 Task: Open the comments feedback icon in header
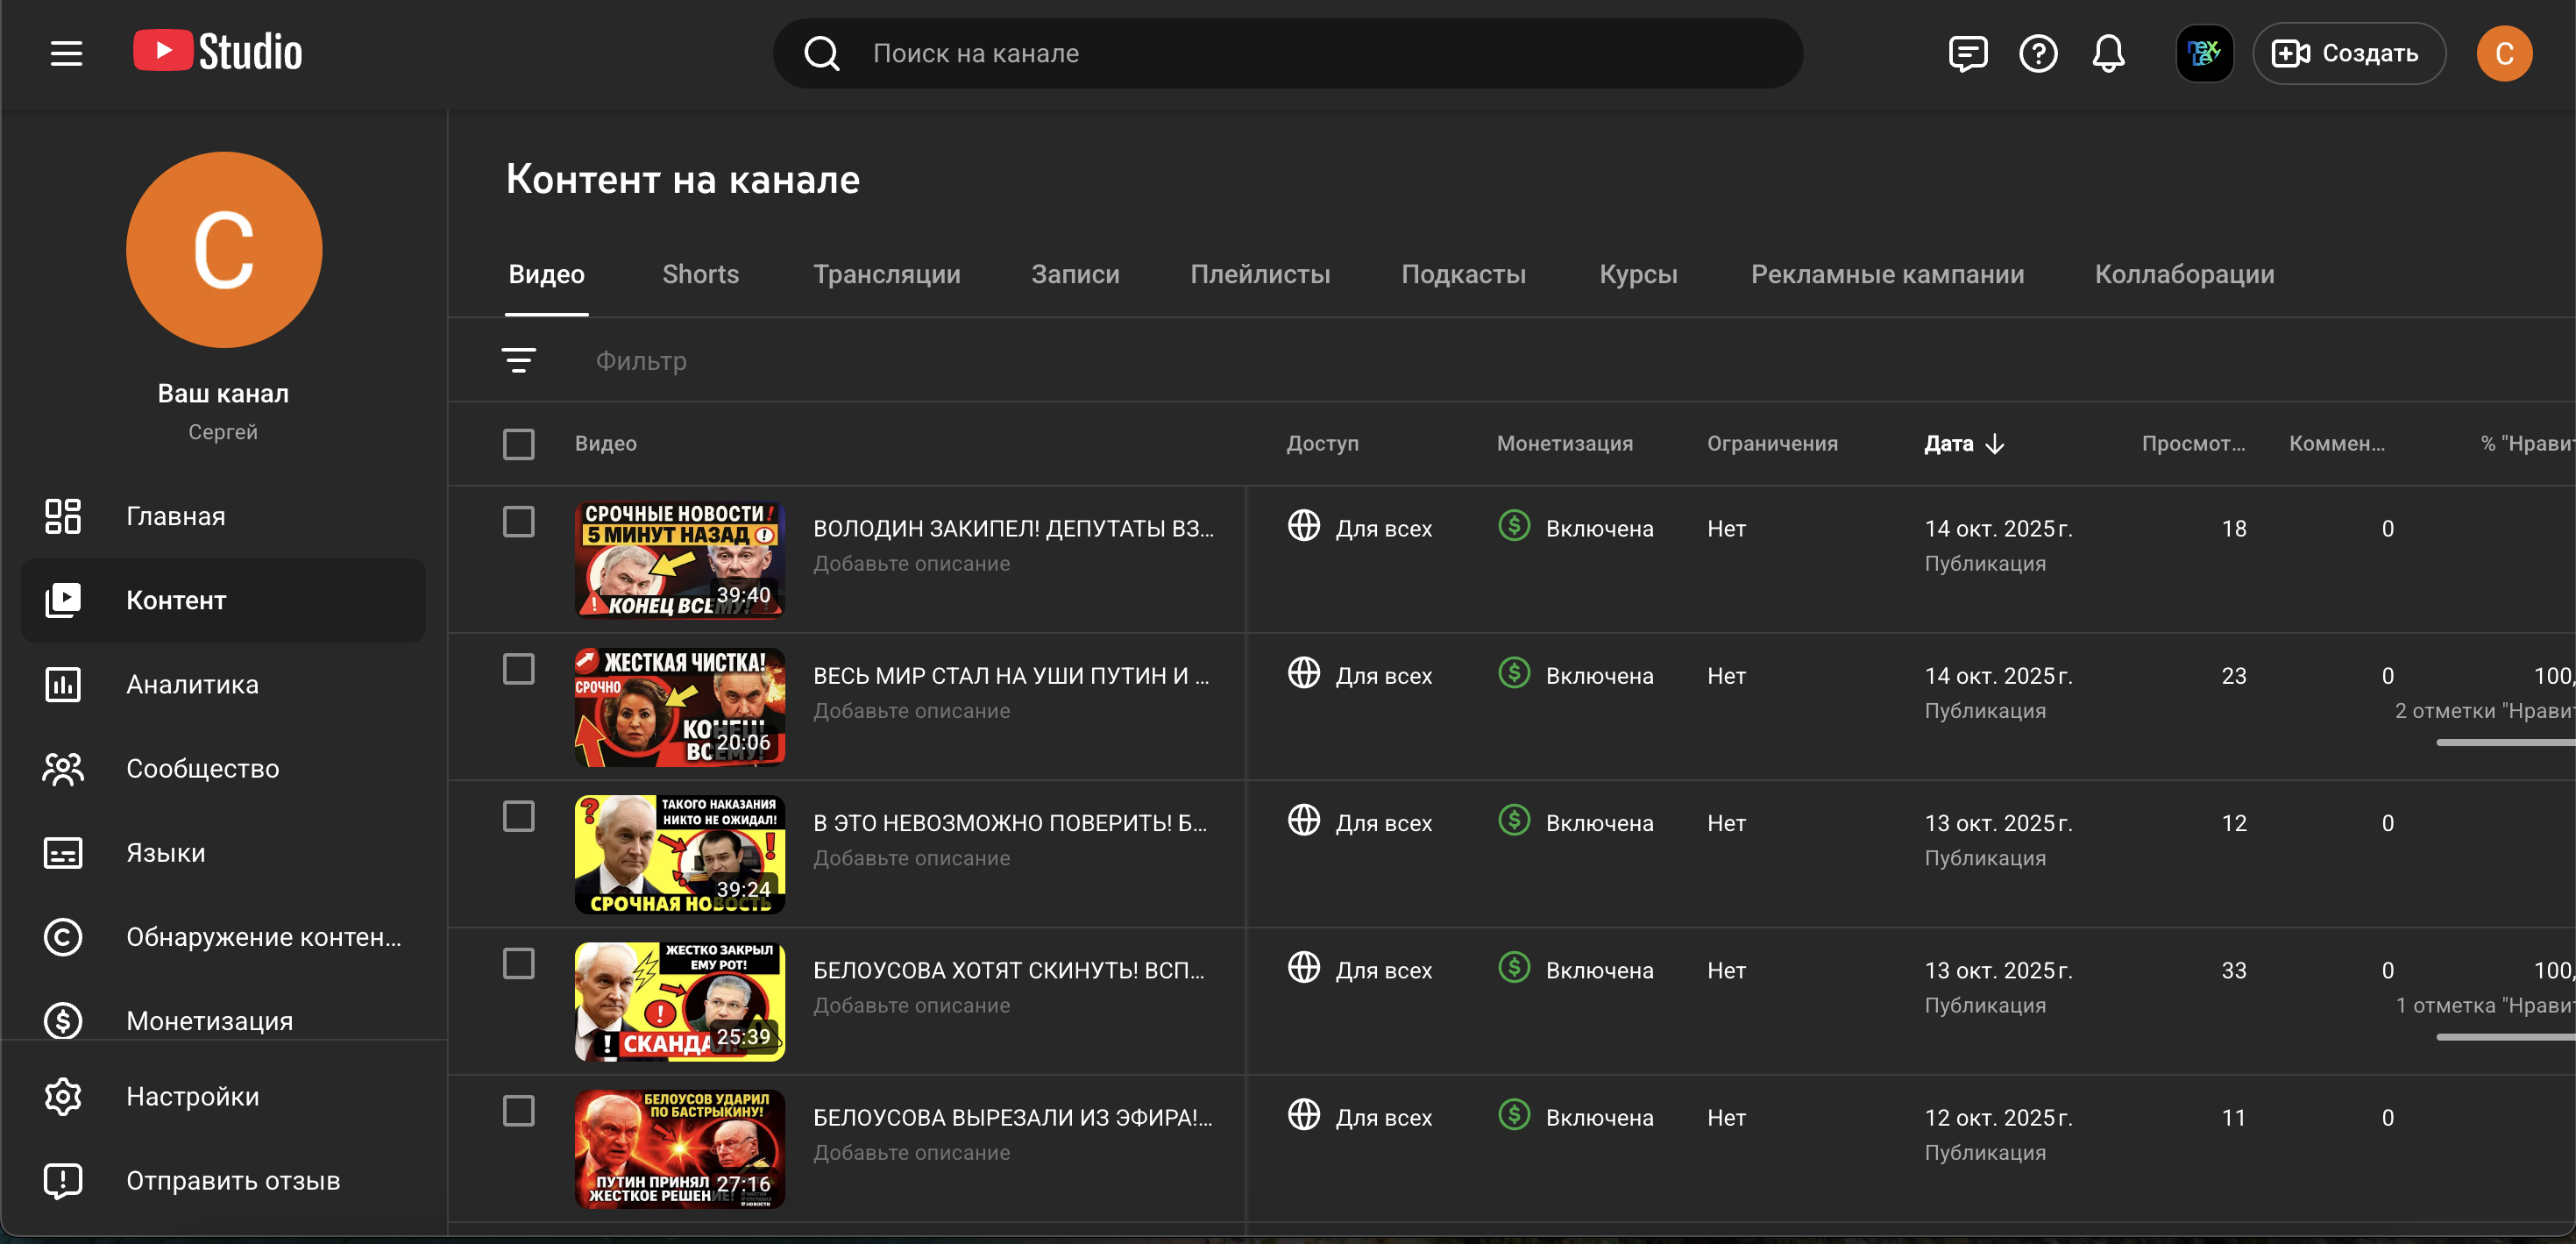pyautogui.click(x=1967, y=53)
